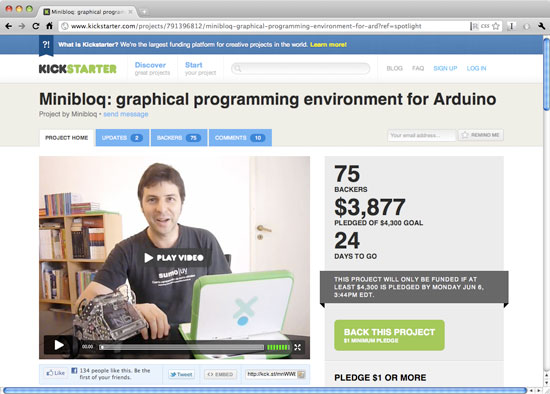Viewport: 550px width, 394px height.
Task: Open the Learn more! link
Action: pos(328,45)
